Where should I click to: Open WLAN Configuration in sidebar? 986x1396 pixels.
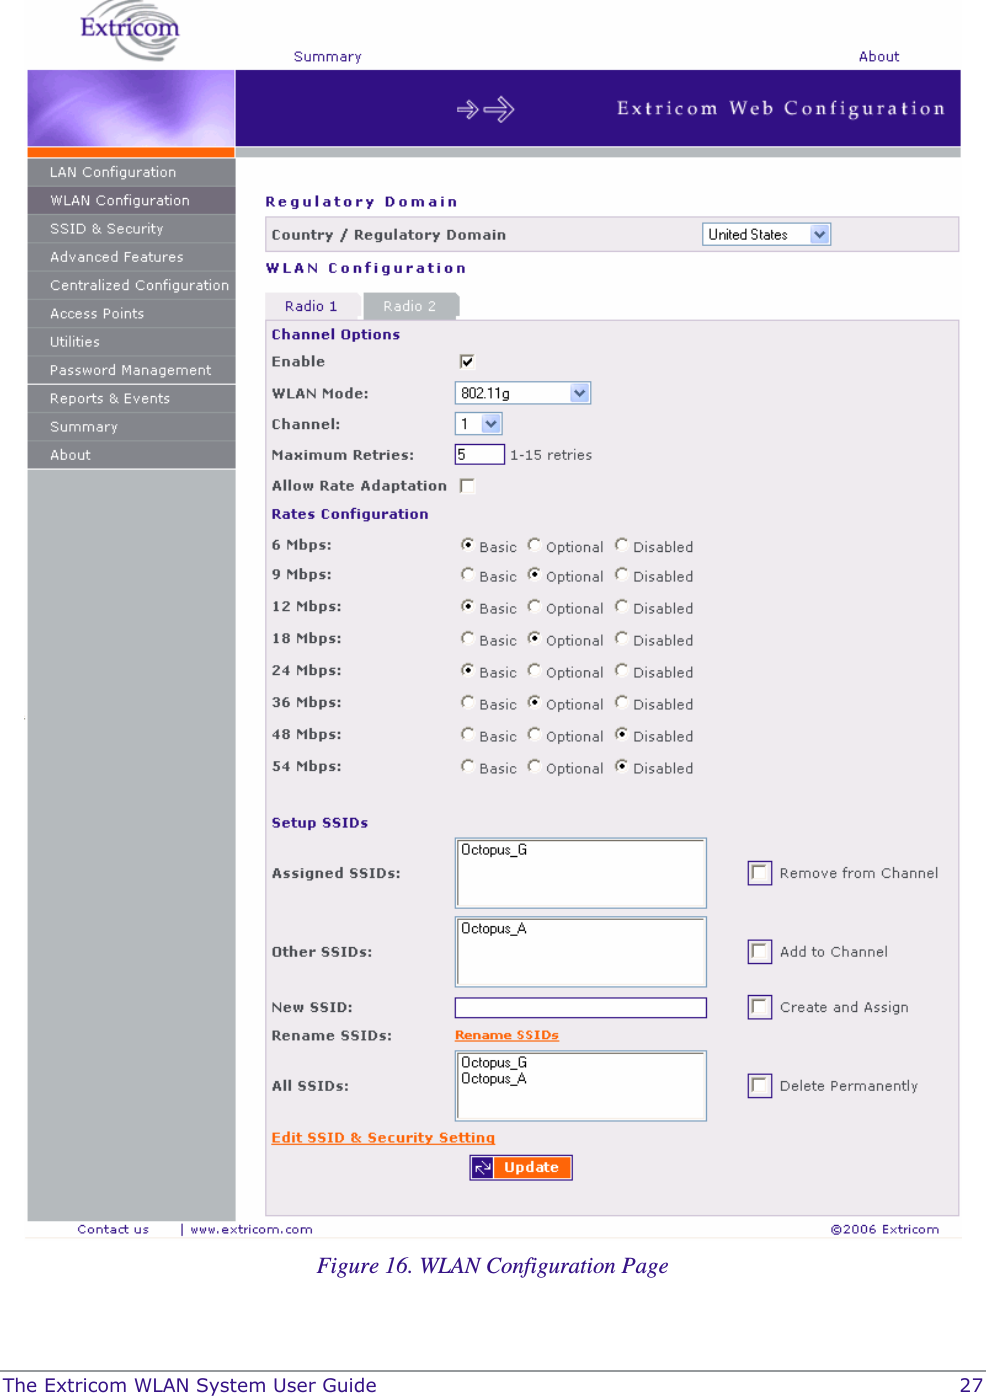pyautogui.click(x=131, y=200)
